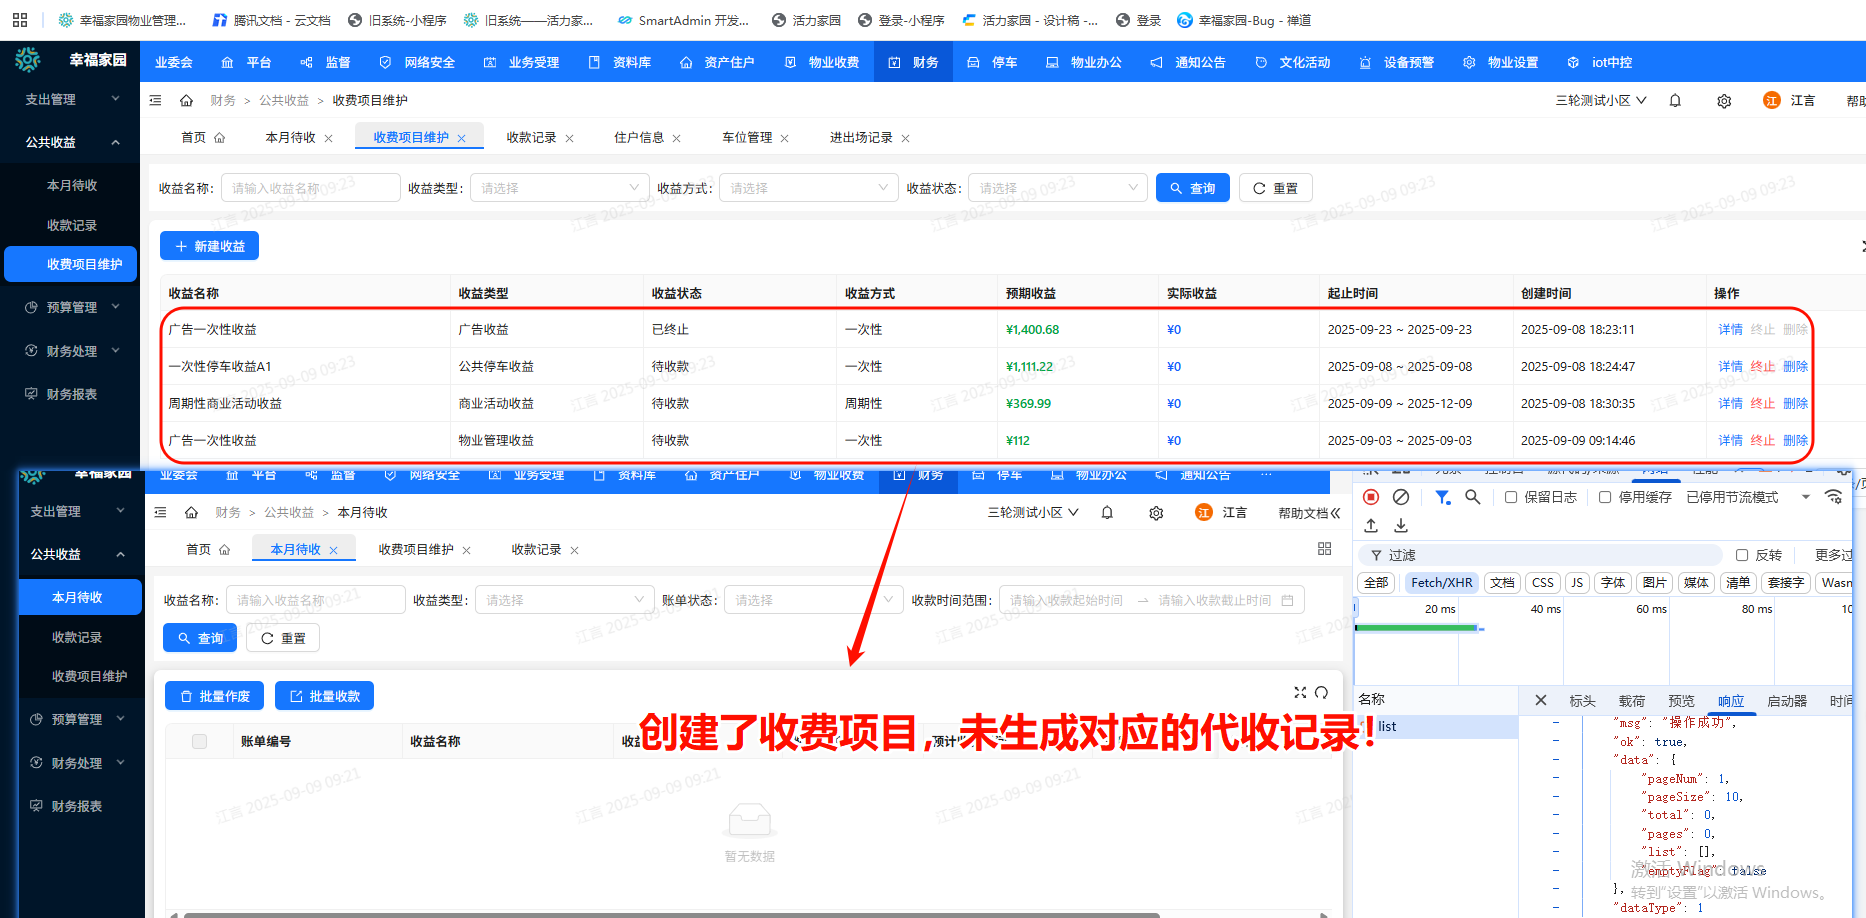Click the 收款时间范围 start date field
1866x918 pixels.
(1066, 600)
